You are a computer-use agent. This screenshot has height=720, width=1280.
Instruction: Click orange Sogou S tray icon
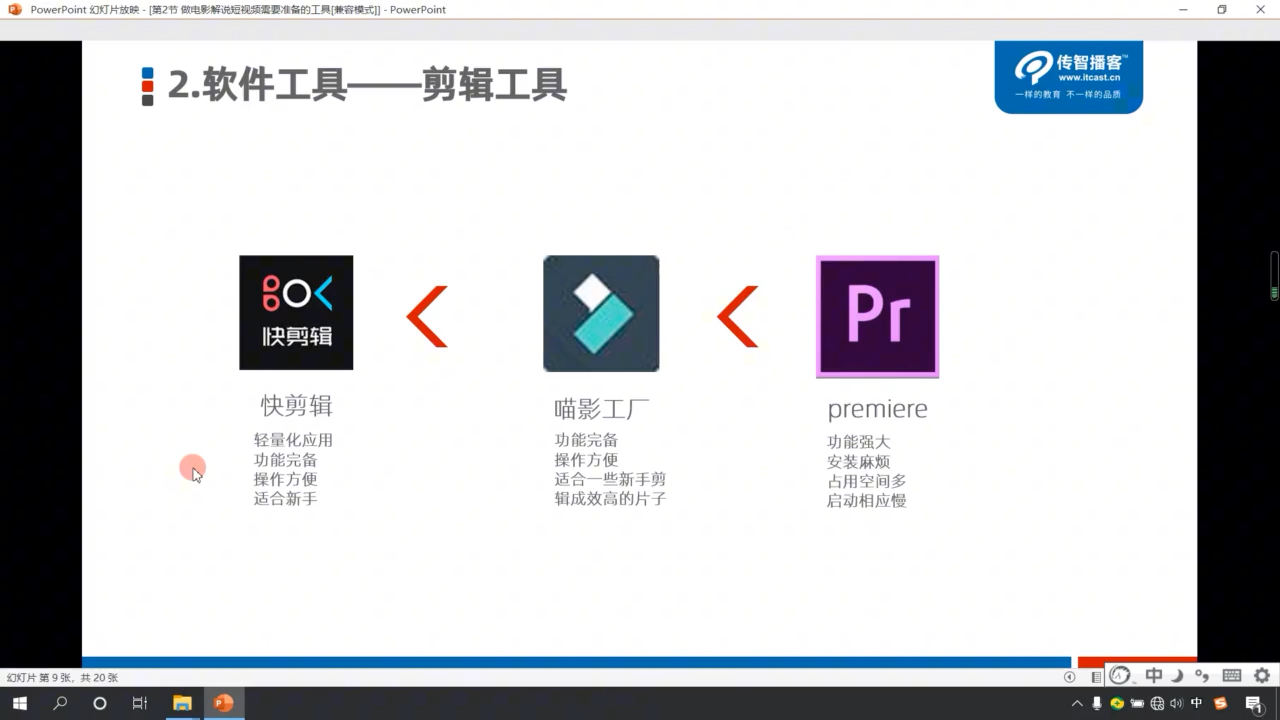pyautogui.click(x=1220, y=704)
